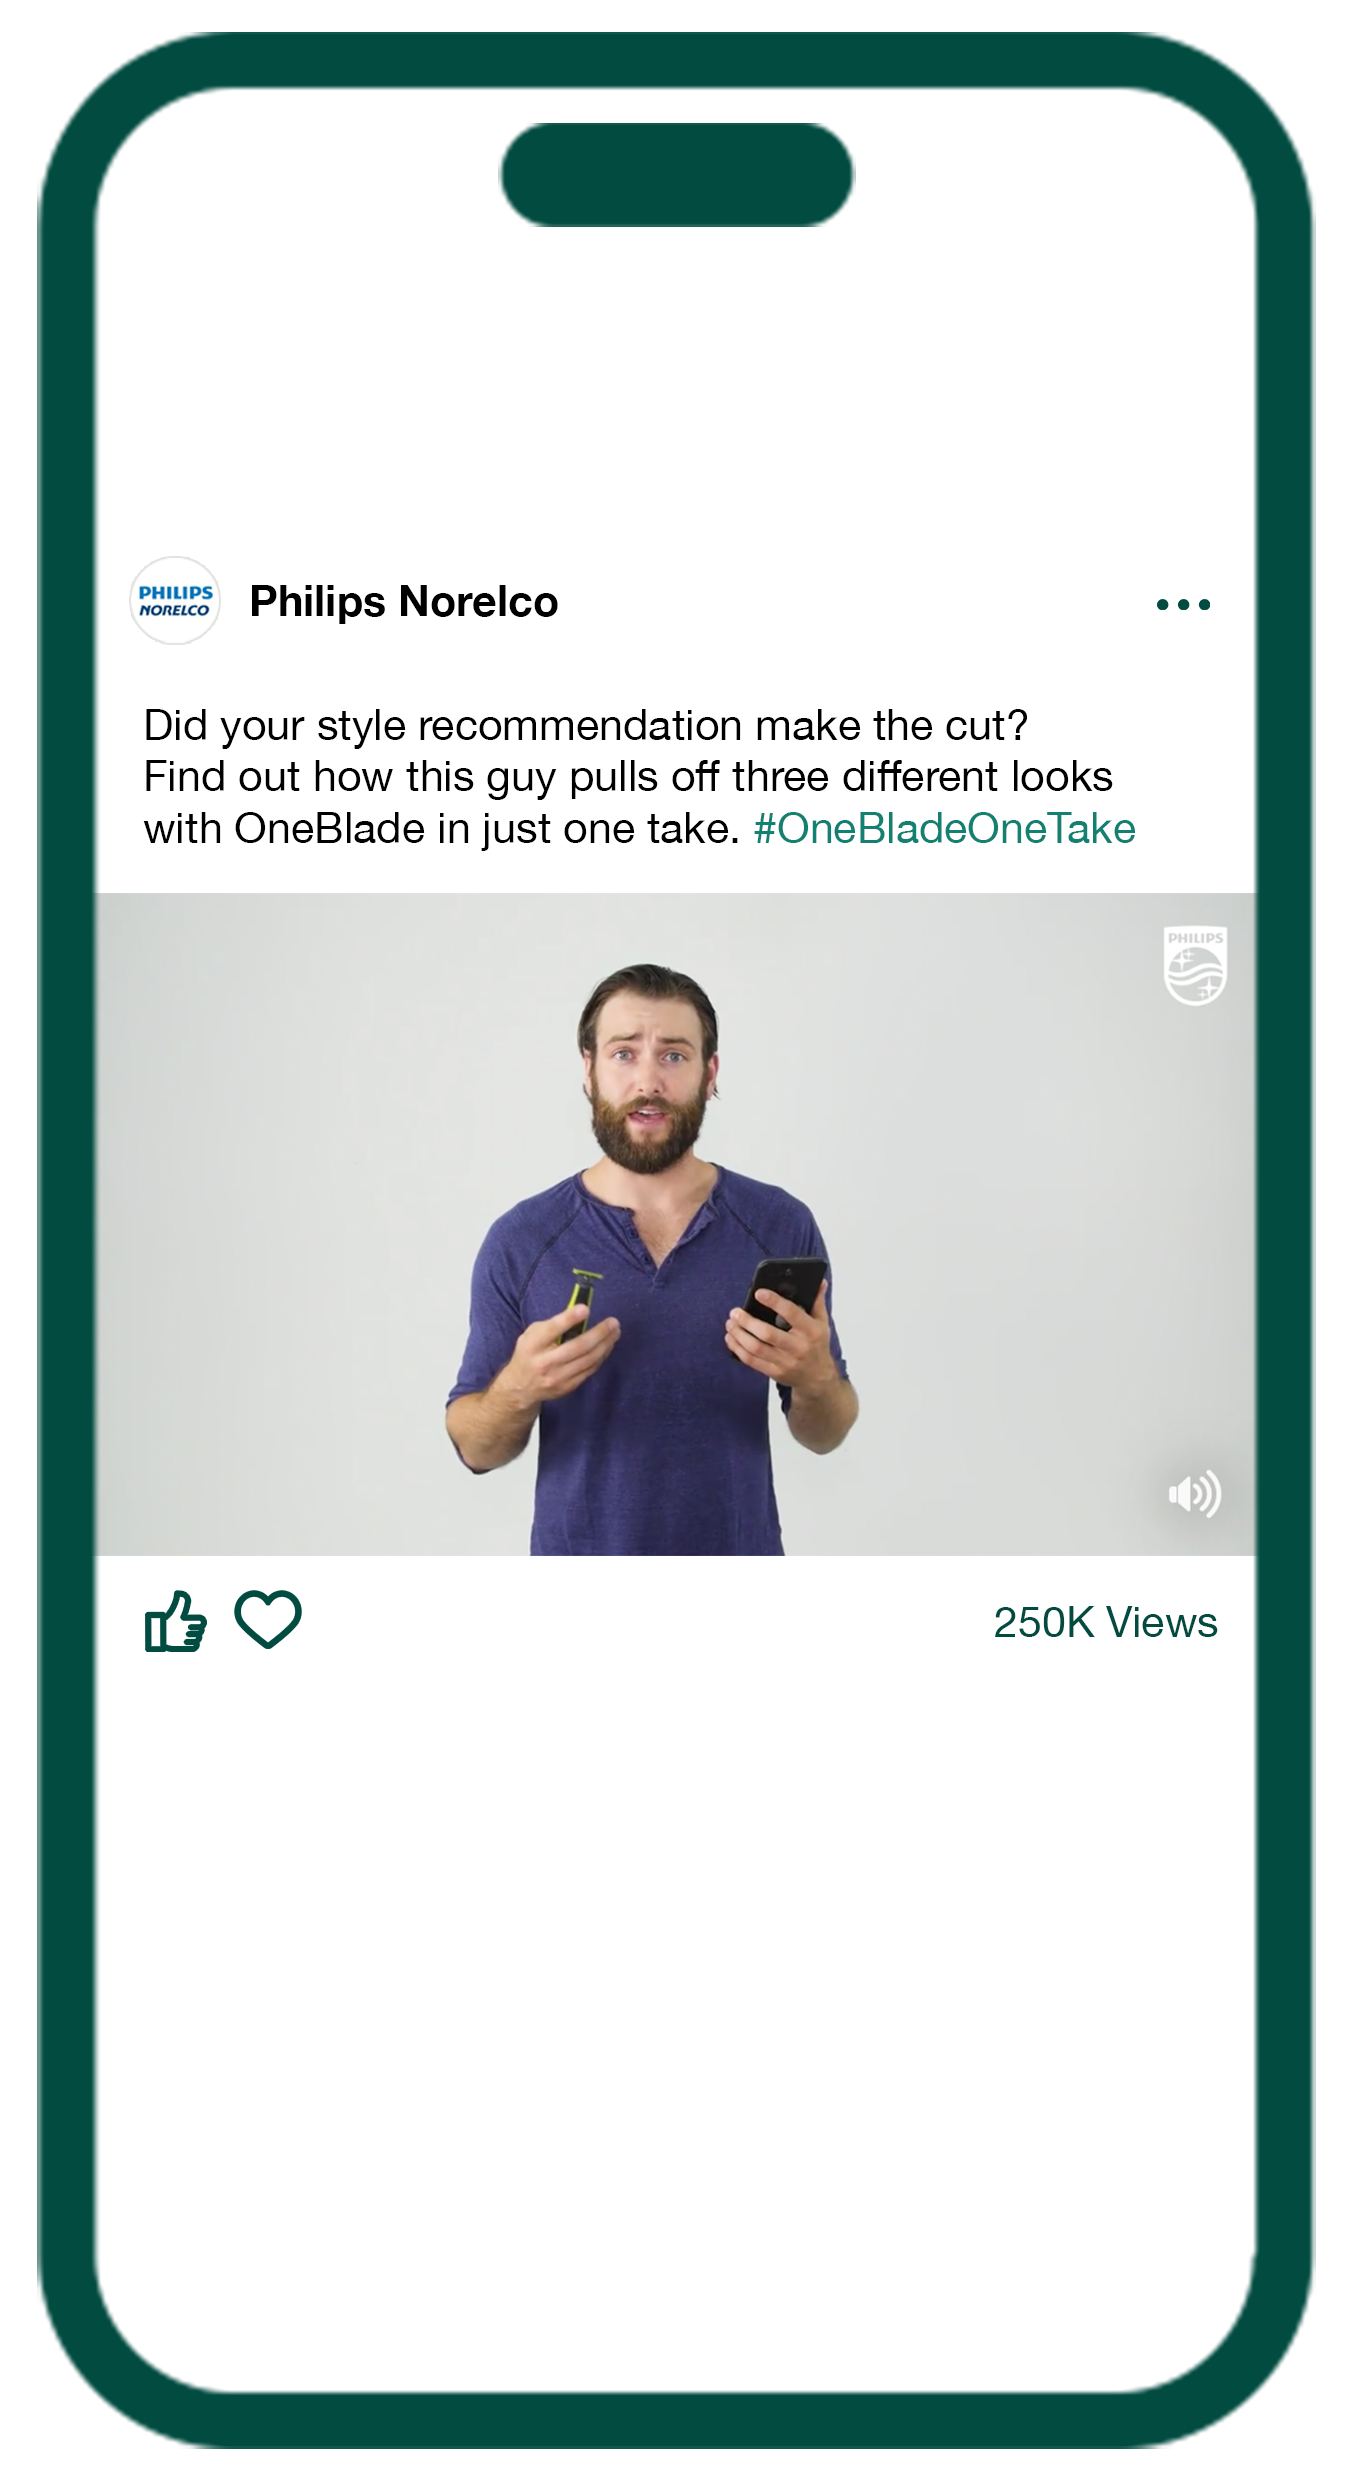
Task: Follow the #OneBladeOneTake hashtag link
Action: coord(944,829)
